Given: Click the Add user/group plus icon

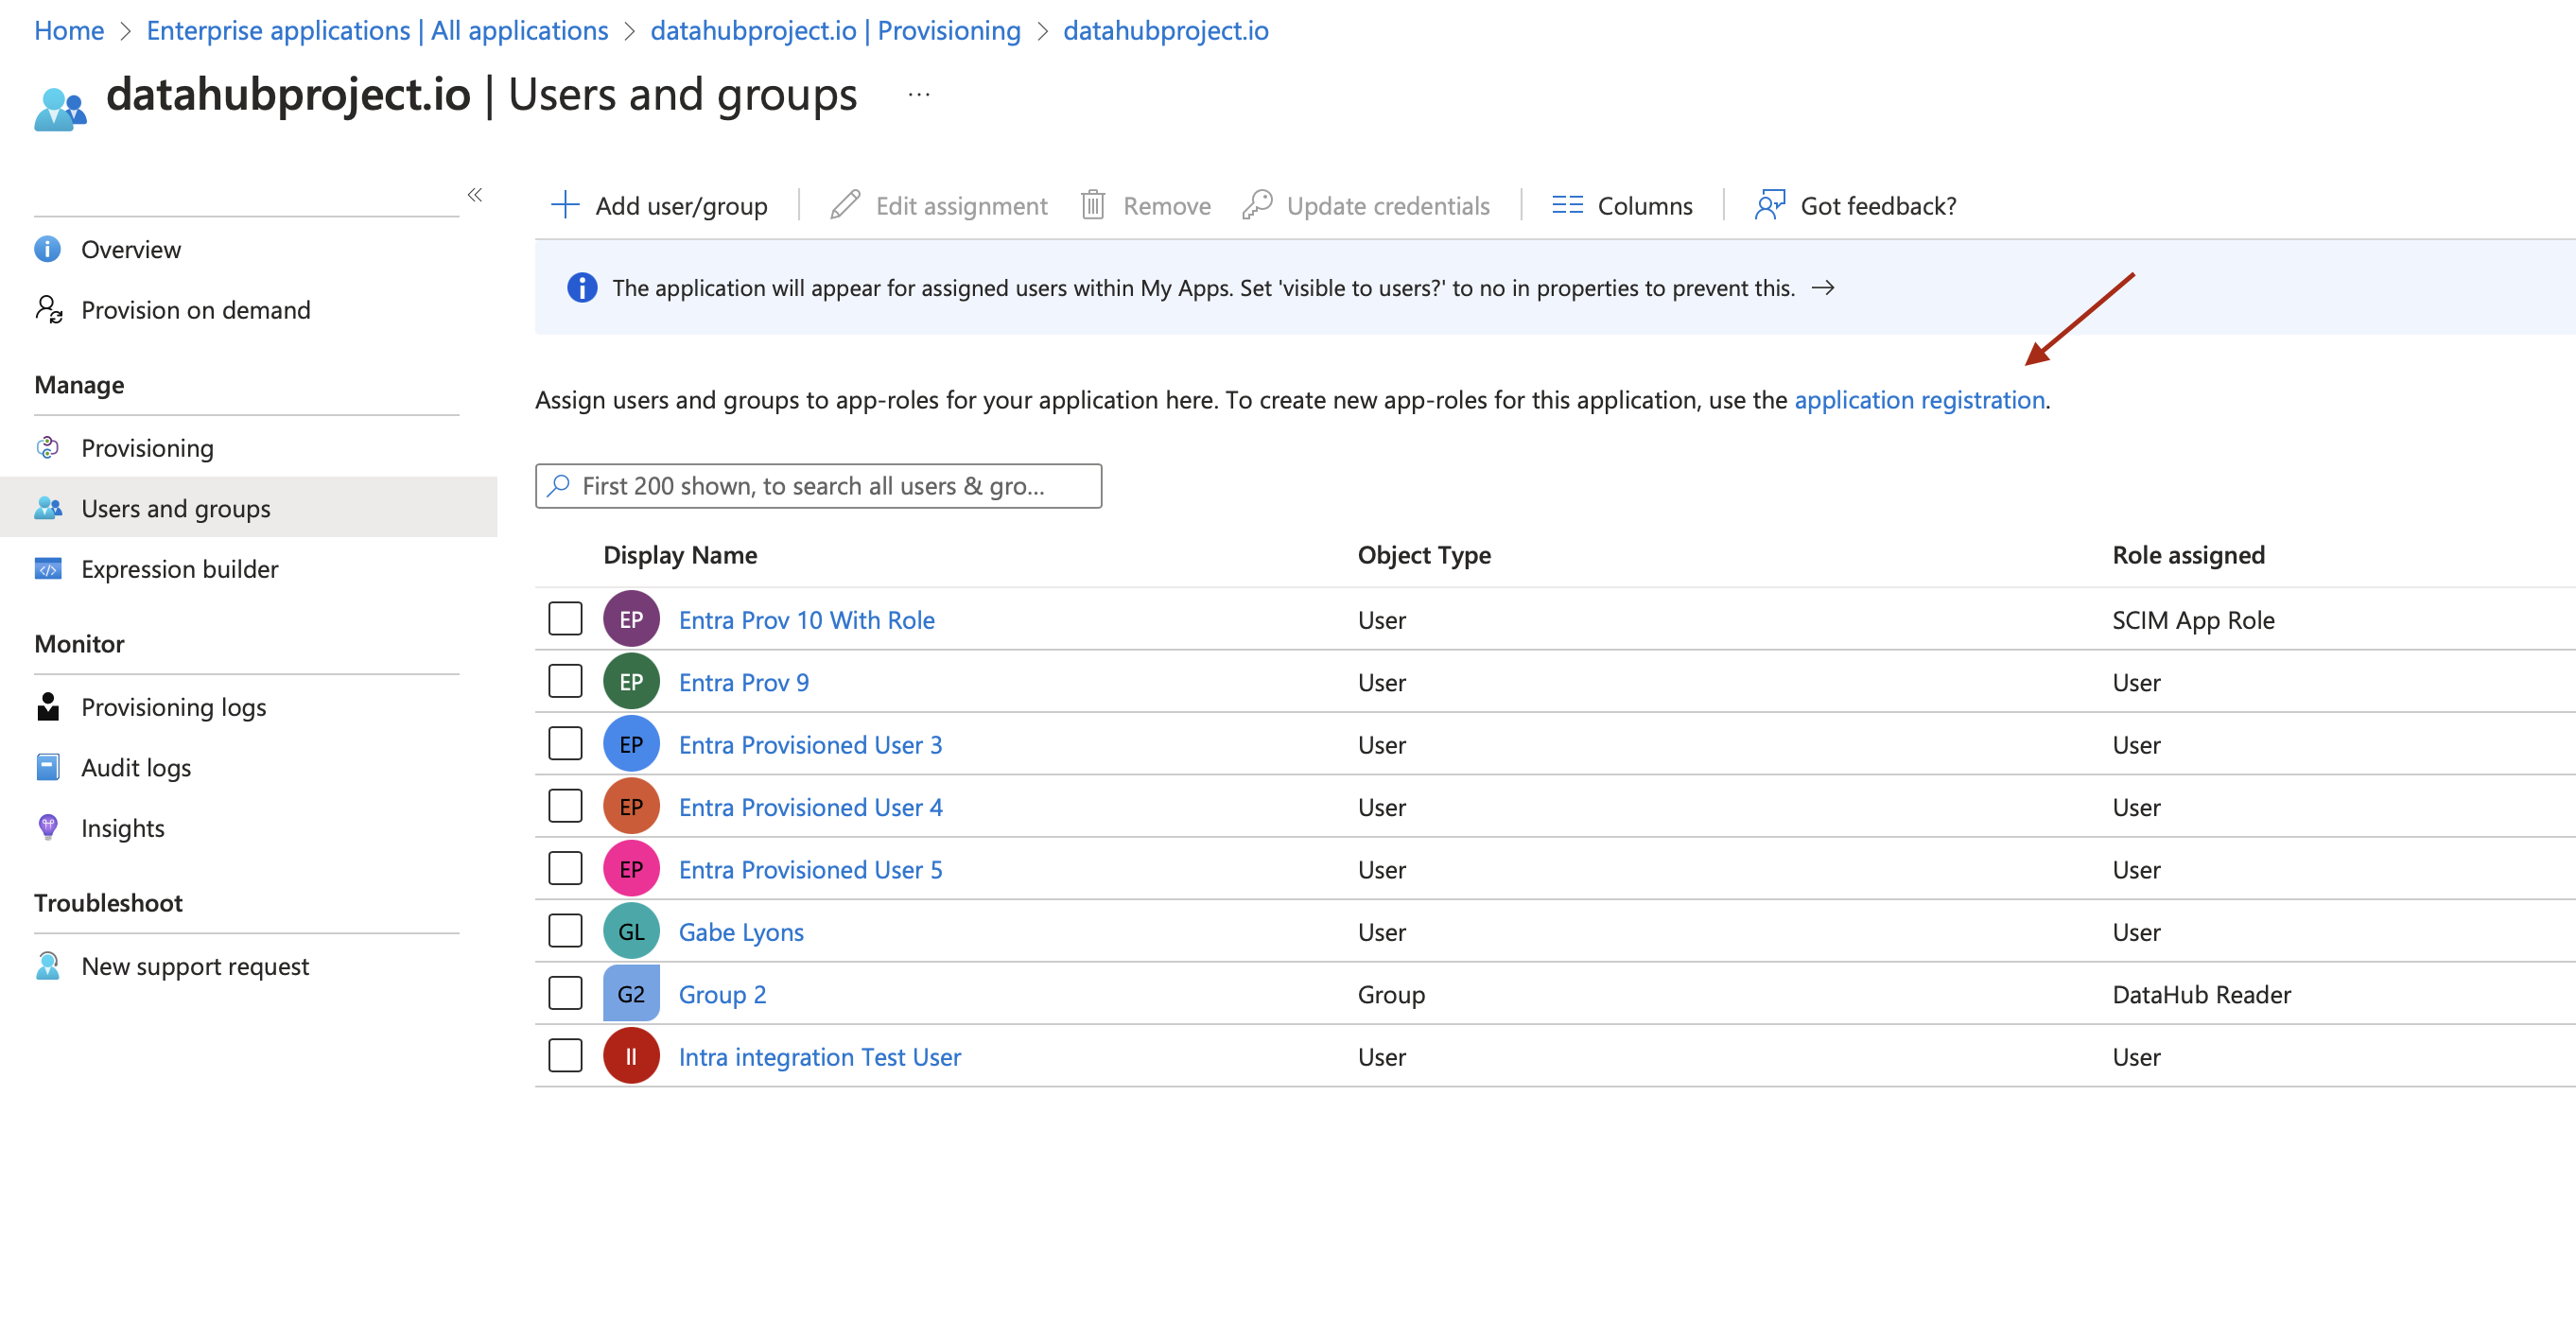Looking at the screenshot, I should (x=565, y=205).
